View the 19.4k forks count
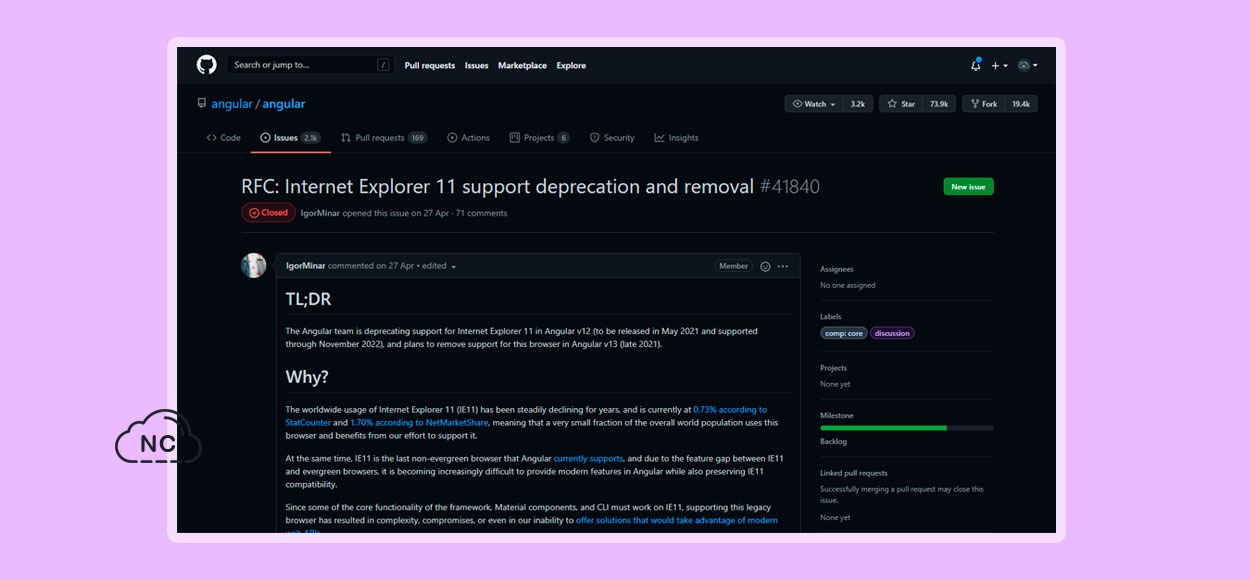This screenshot has height=580, width=1250. 1021,104
